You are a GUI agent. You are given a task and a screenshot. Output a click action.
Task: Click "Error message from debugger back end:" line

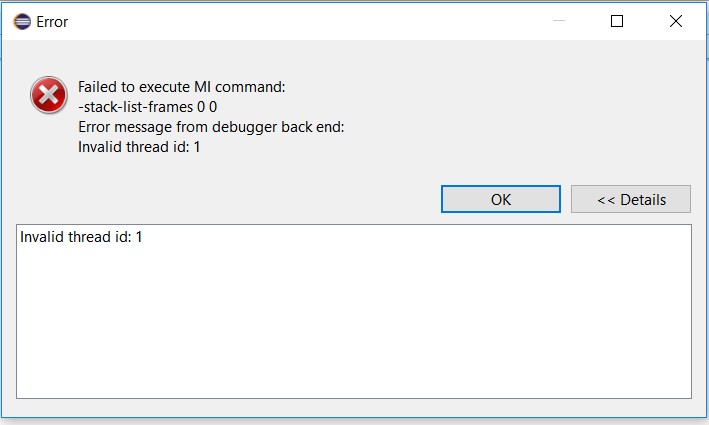point(211,127)
